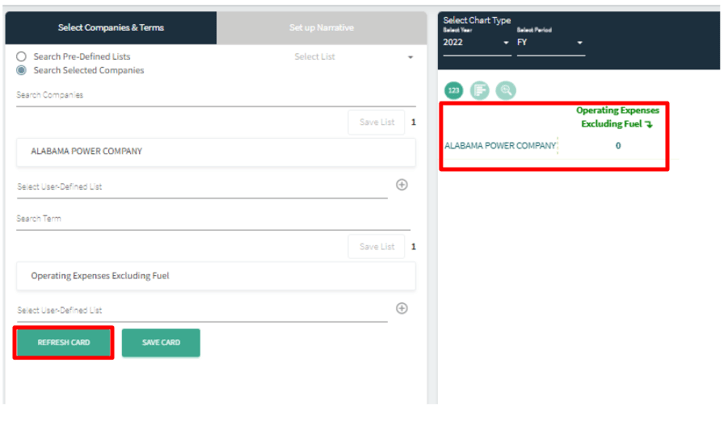
Task: Click Alabama Power Company row in result table
Action: [500, 146]
